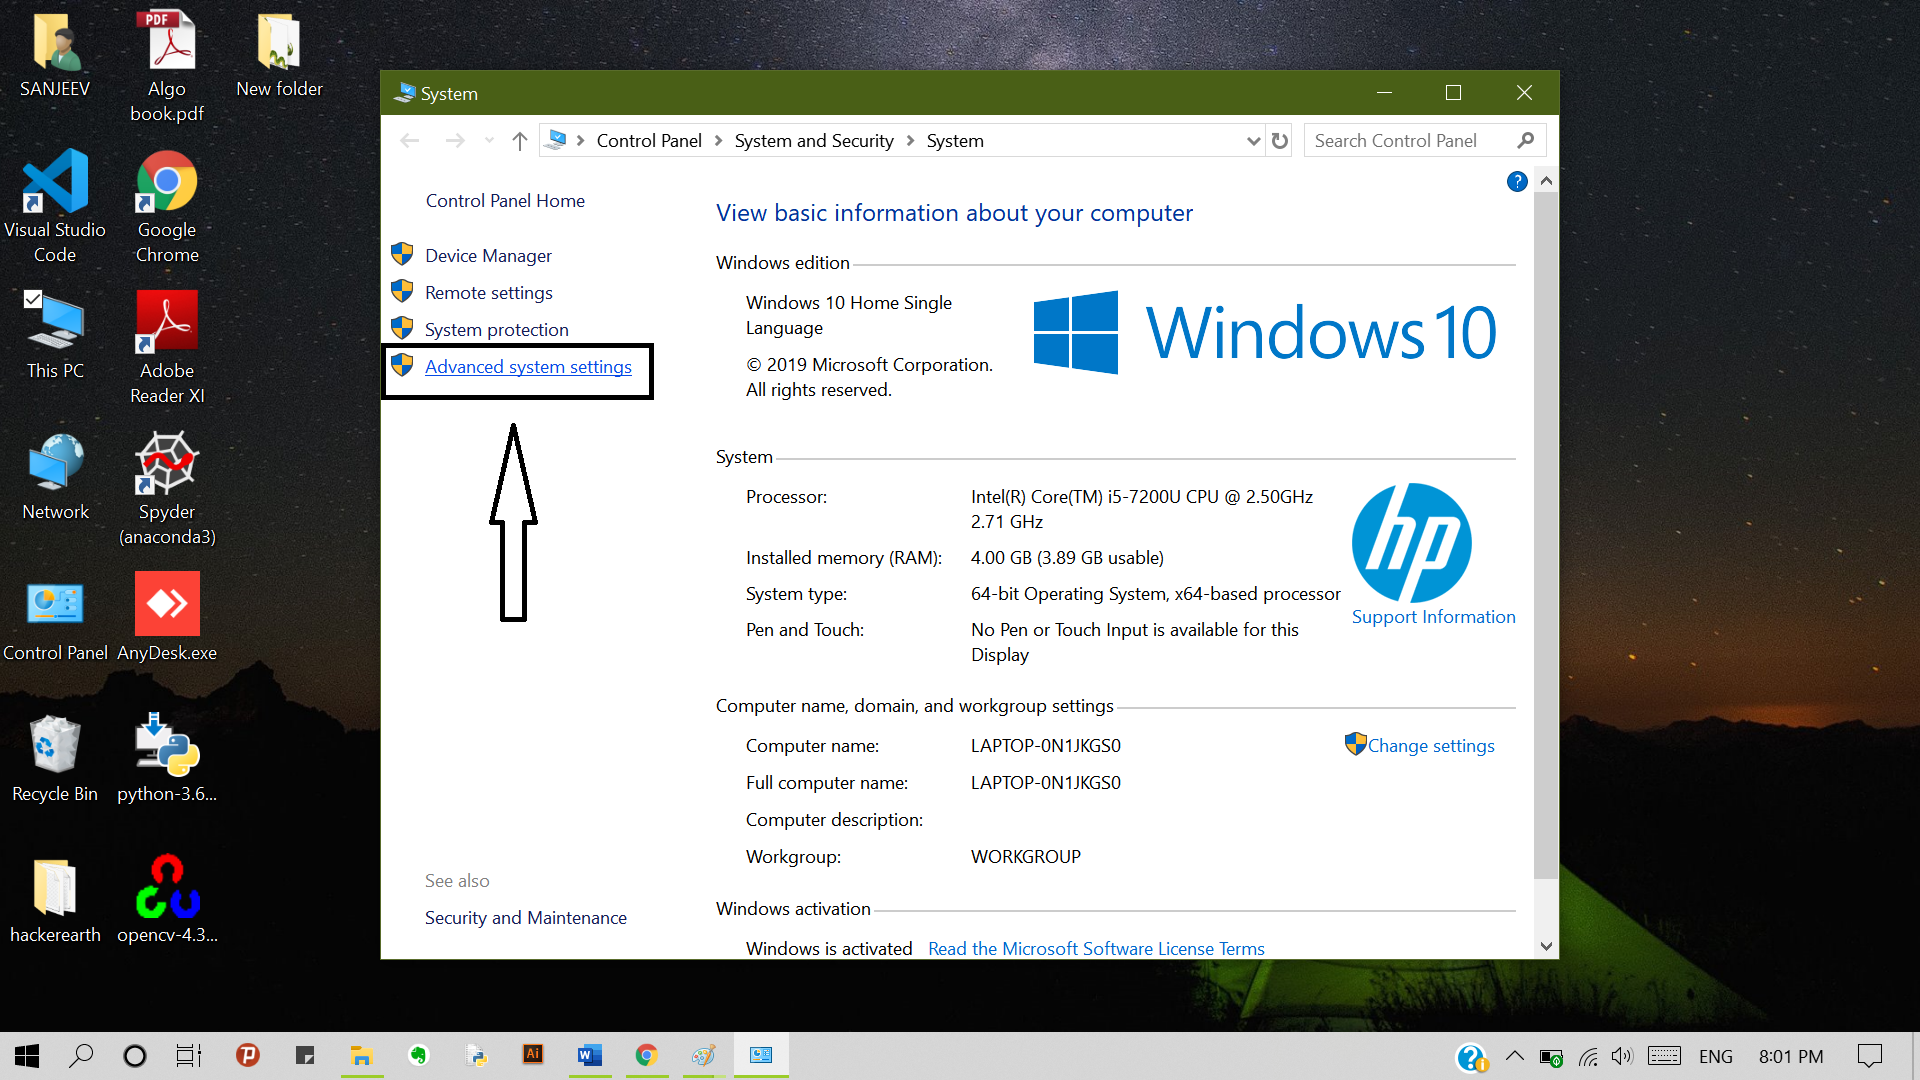
Task: Toggle the This PC icon checkbox
Action: (x=33, y=299)
